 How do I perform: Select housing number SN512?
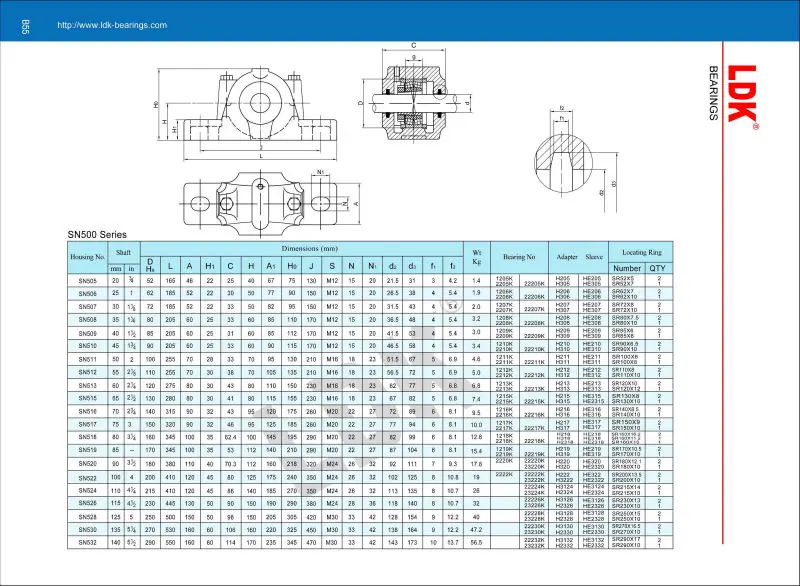click(87, 372)
